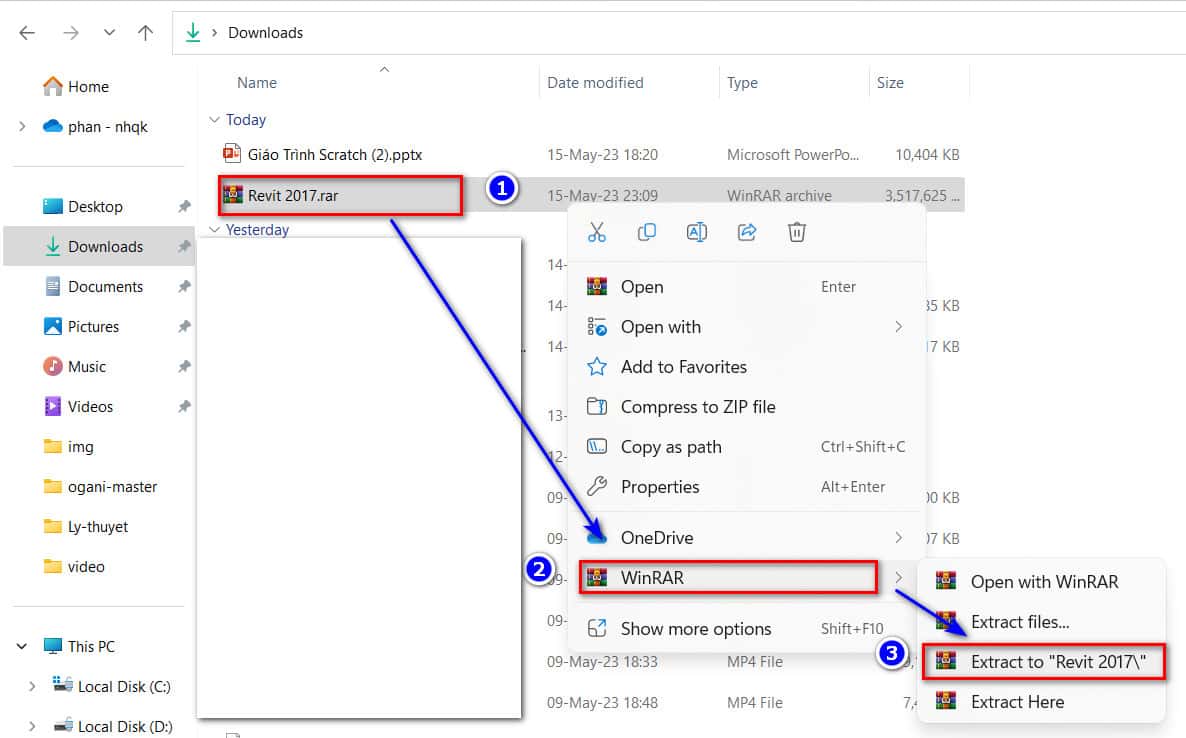The image size is (1186, 738).
Task: Click the Forward navigation arrow
Action: (x=71, y=33)
